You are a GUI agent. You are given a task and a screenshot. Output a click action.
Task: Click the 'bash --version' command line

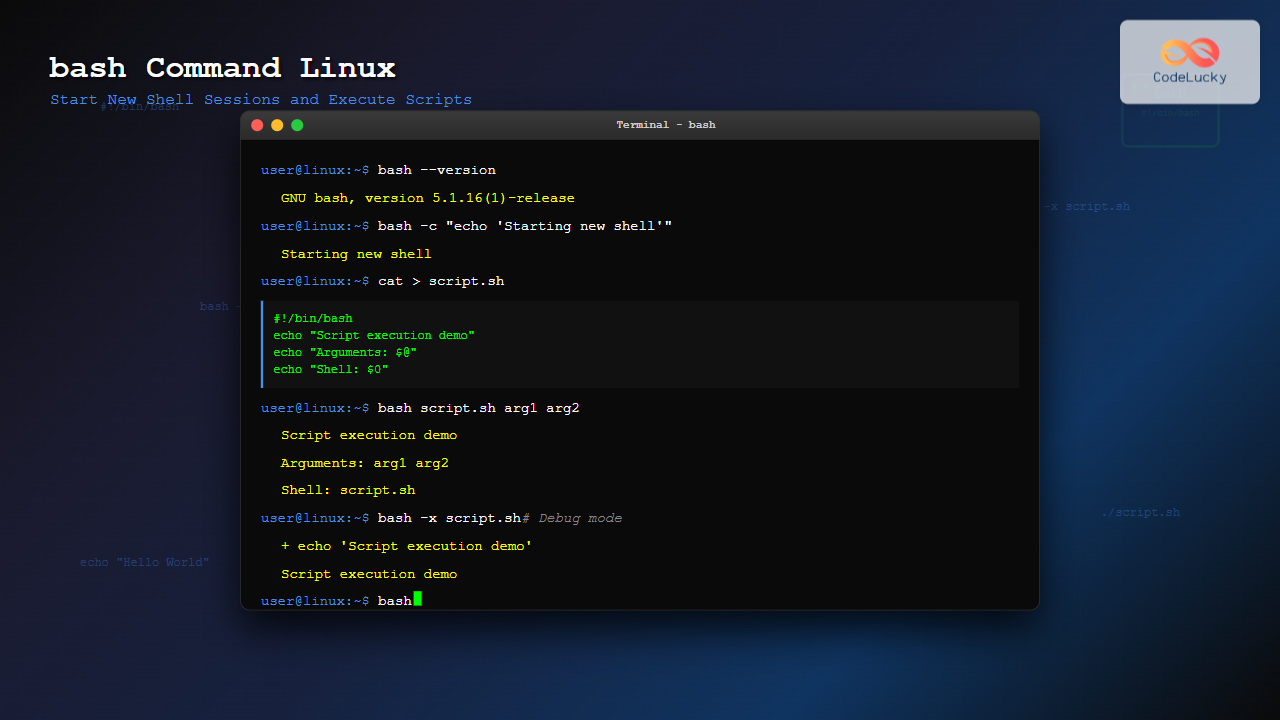click(436, 170)
